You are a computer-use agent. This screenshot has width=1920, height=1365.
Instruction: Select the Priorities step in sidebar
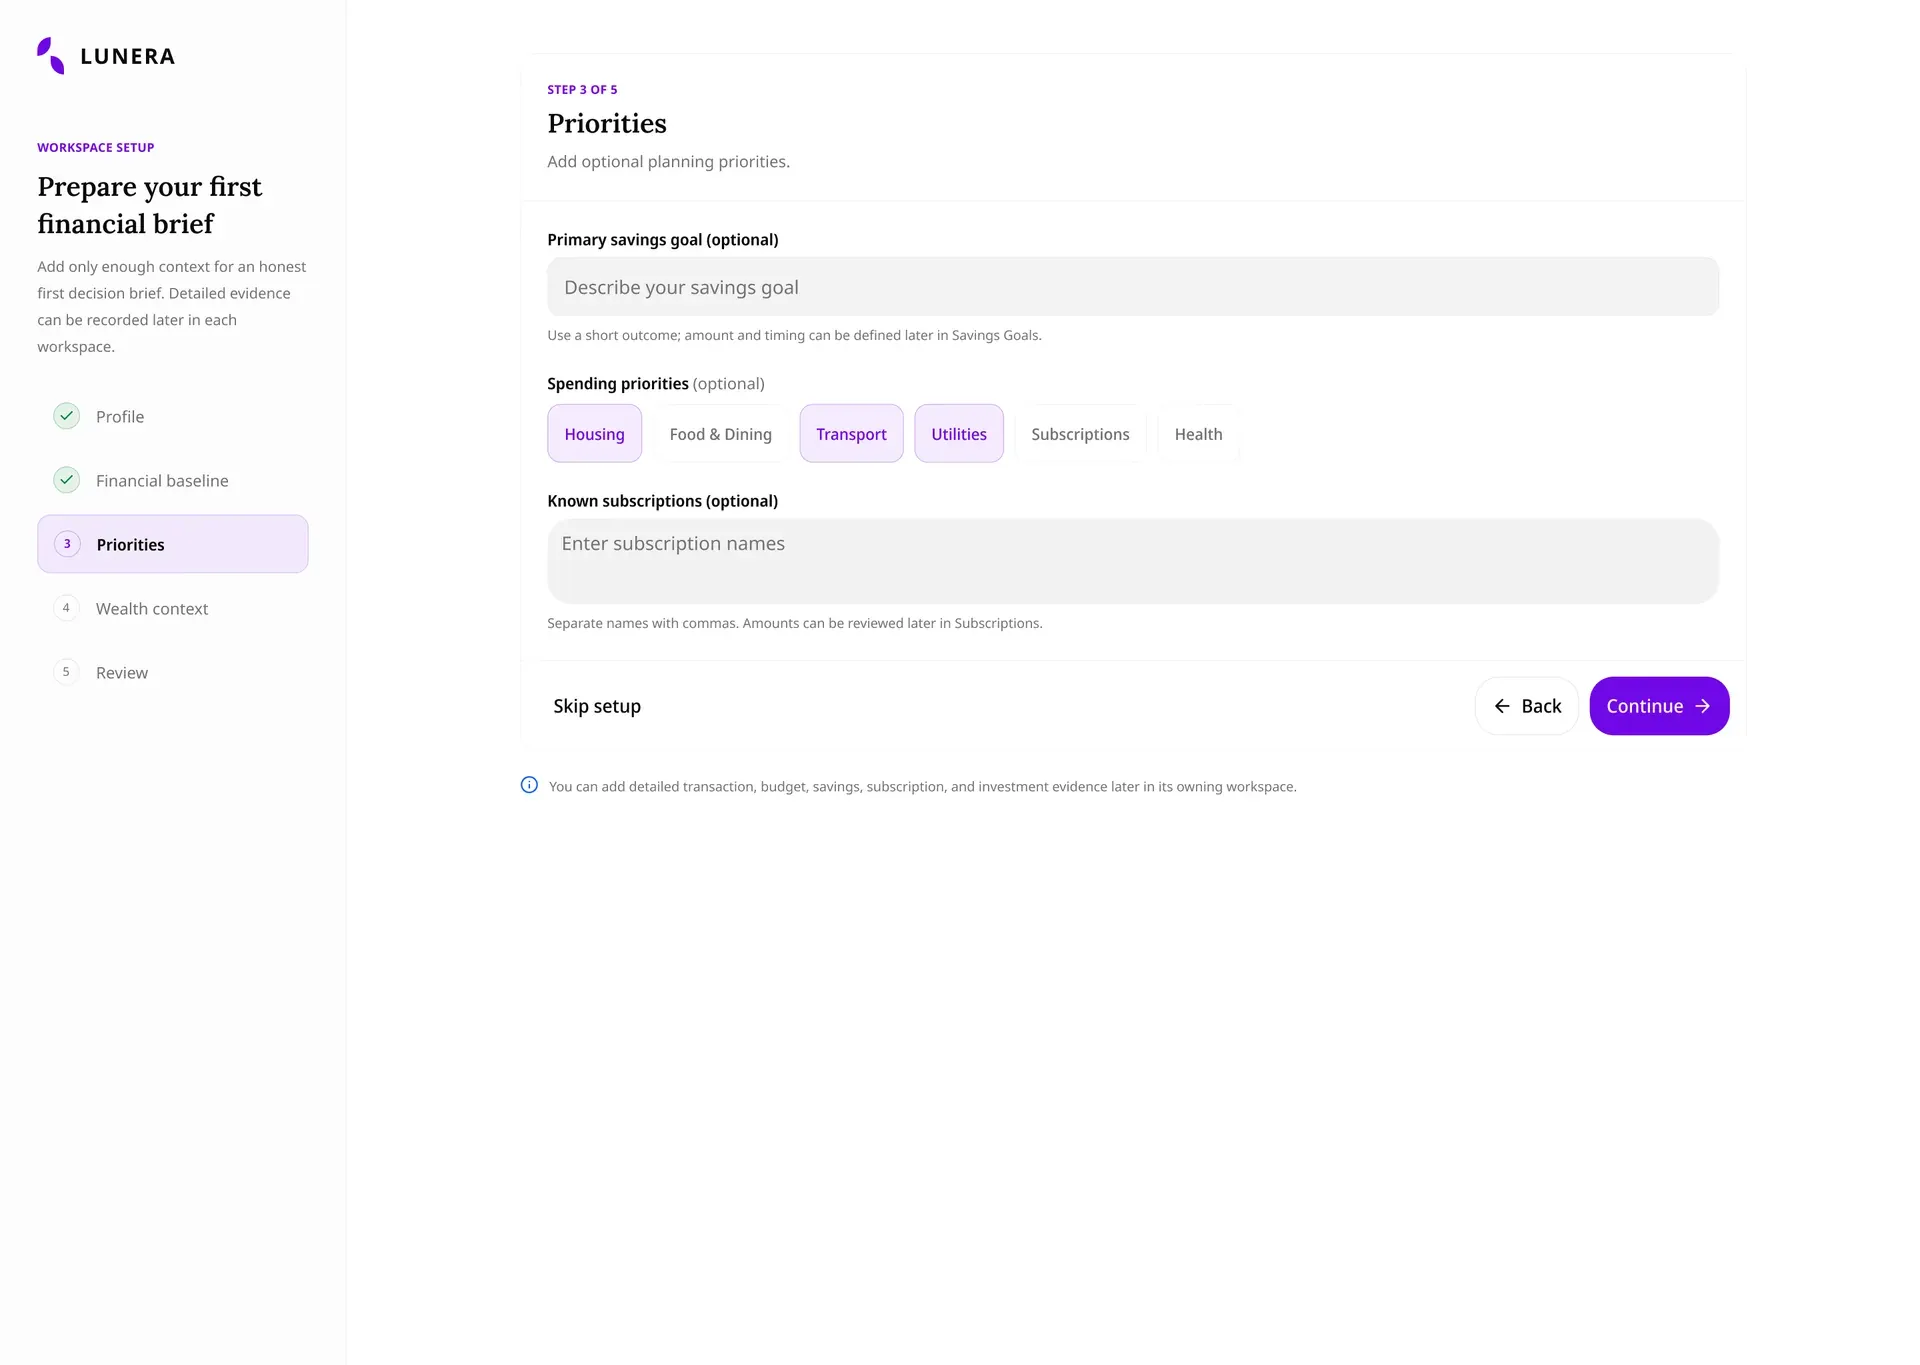173,544
